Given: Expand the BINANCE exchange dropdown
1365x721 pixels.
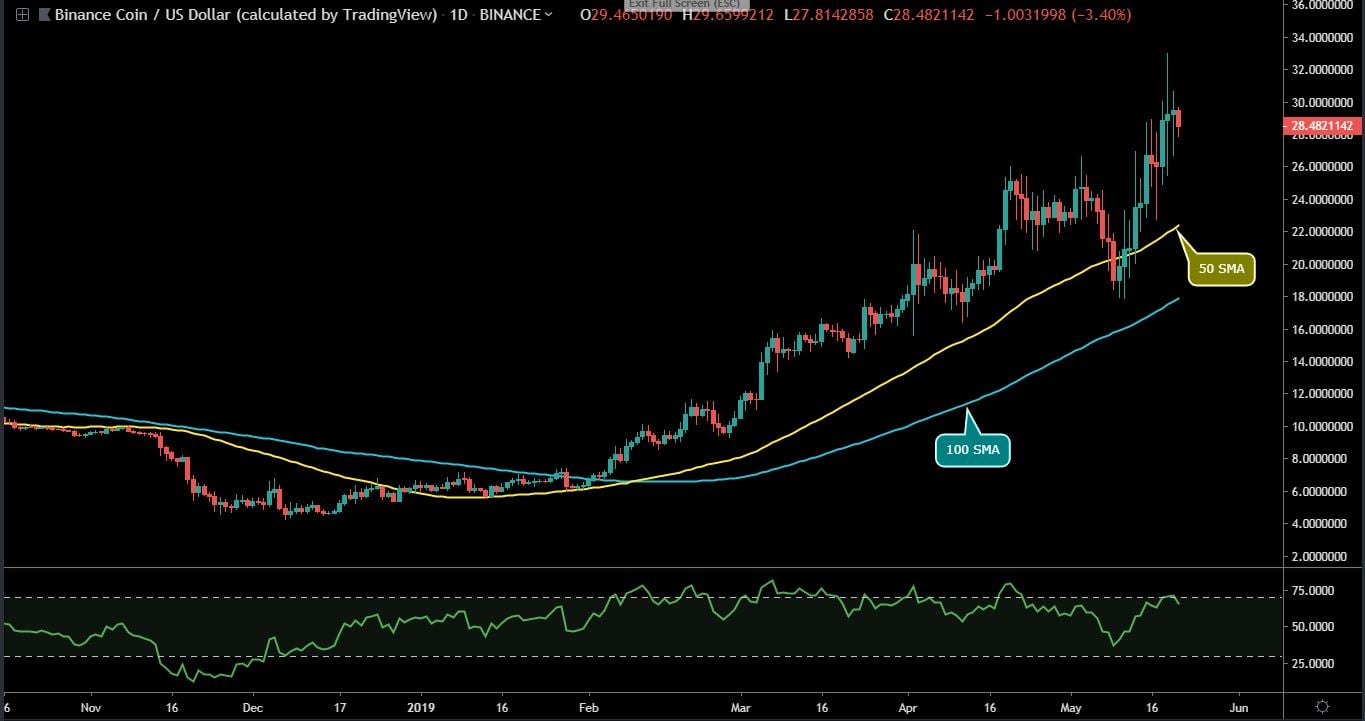Looking at the screenshot, I should pyautogui.click(x=517, y=15).
